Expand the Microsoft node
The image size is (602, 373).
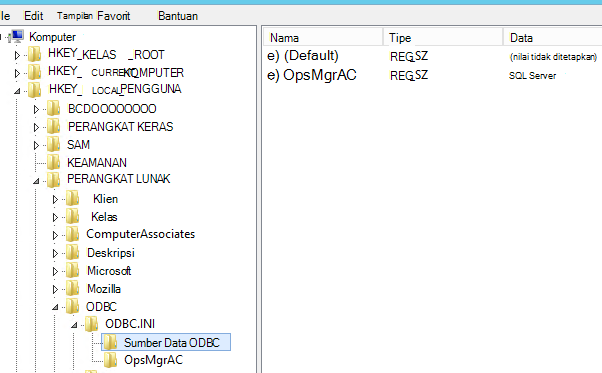point(55,272)
